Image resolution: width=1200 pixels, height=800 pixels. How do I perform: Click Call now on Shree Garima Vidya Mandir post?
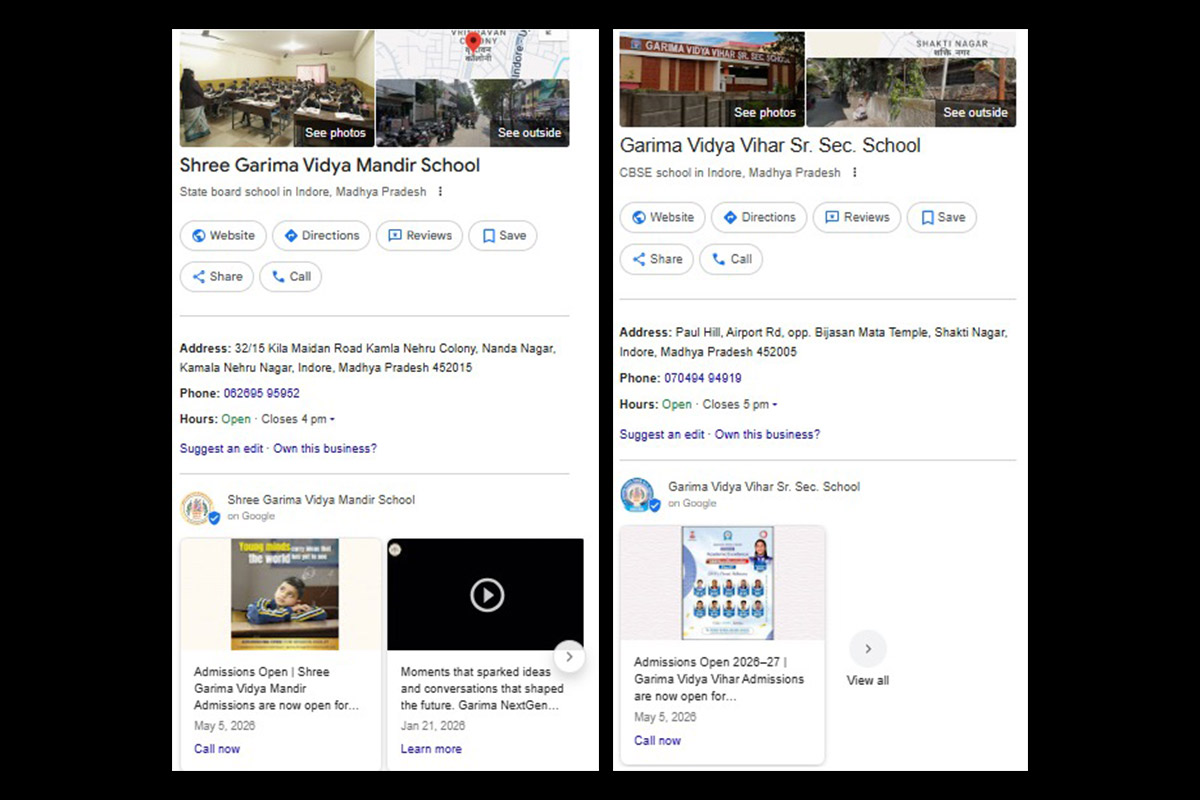coord(217,749)
